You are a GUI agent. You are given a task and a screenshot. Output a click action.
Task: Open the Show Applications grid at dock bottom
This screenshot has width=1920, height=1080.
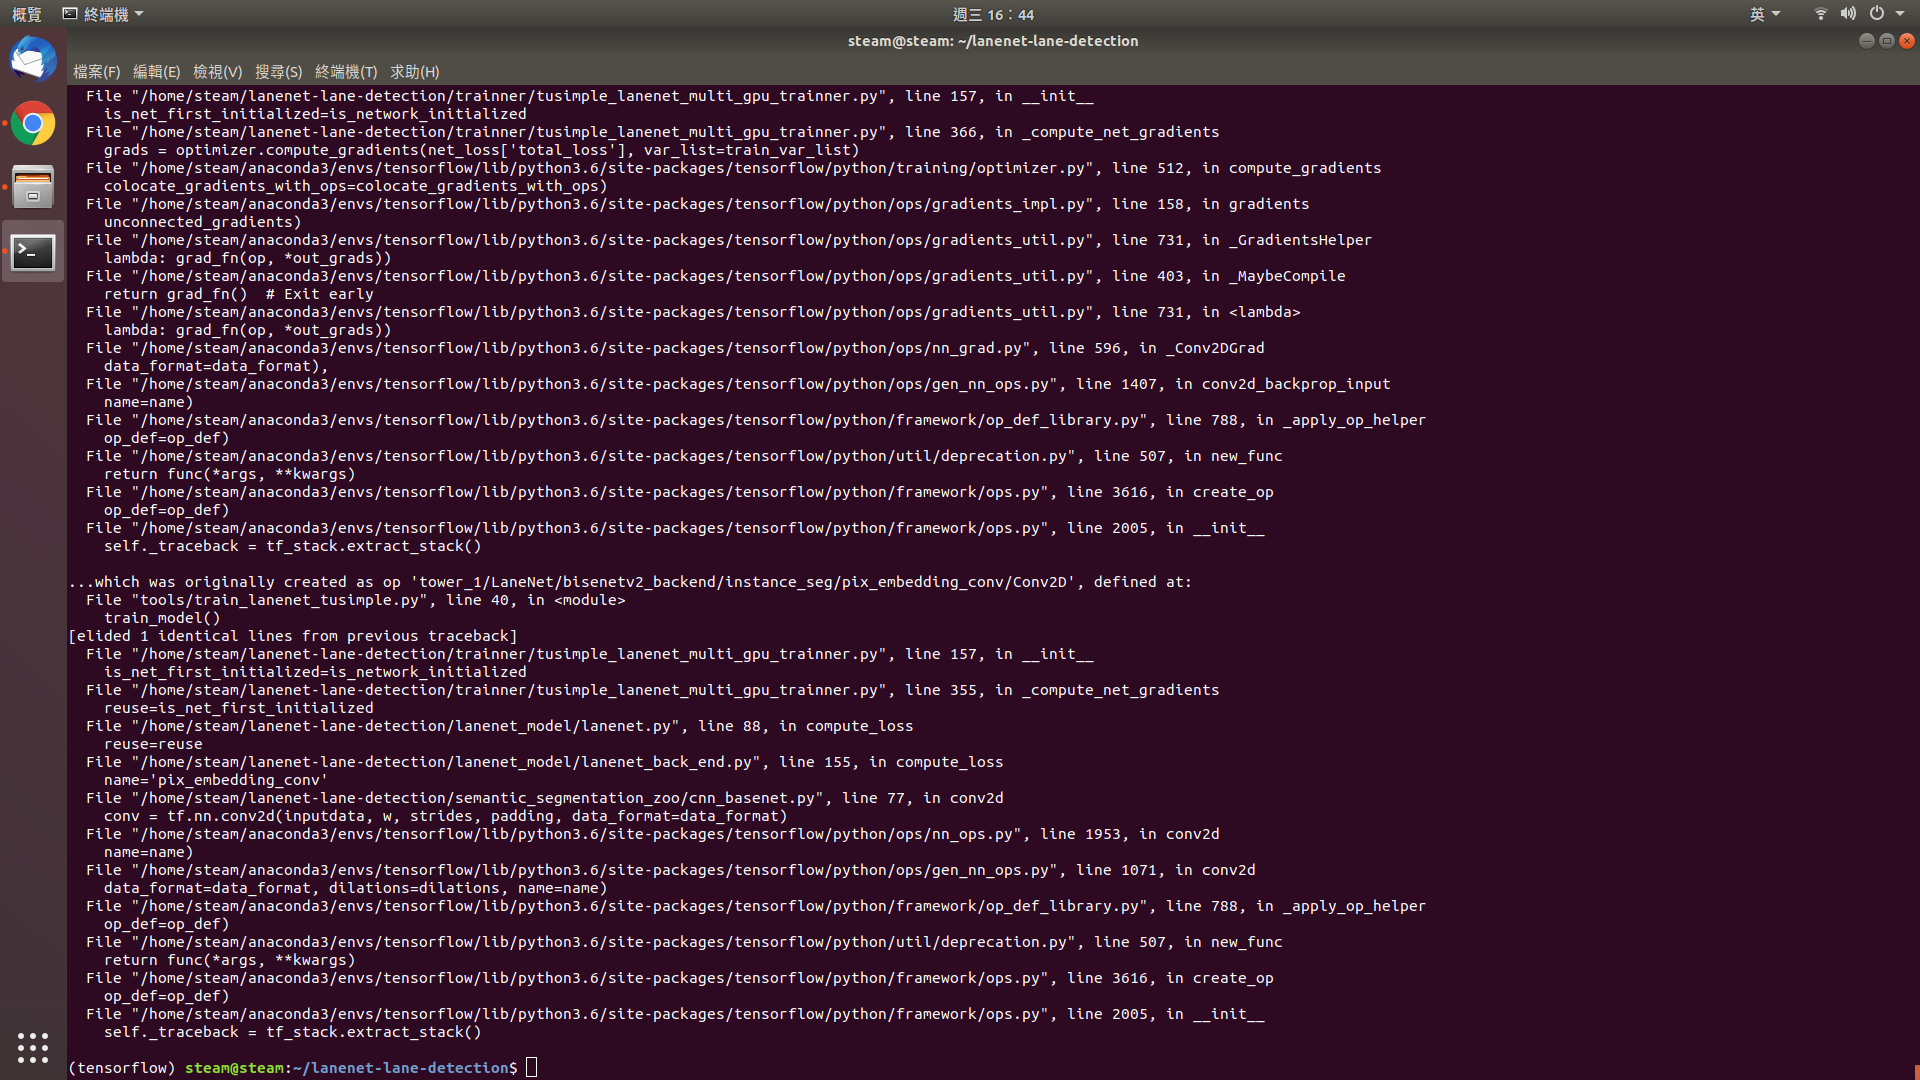(x=33, y=1047)
